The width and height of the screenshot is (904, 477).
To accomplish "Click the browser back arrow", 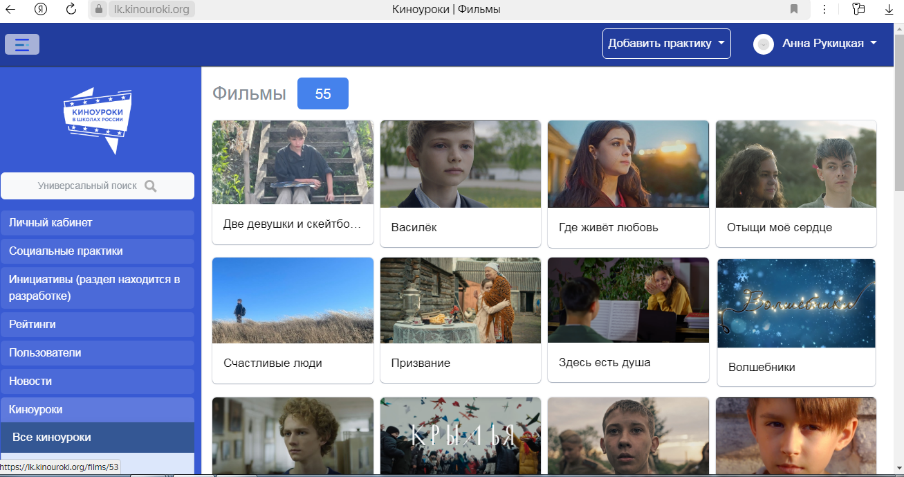I will (11, 9).
